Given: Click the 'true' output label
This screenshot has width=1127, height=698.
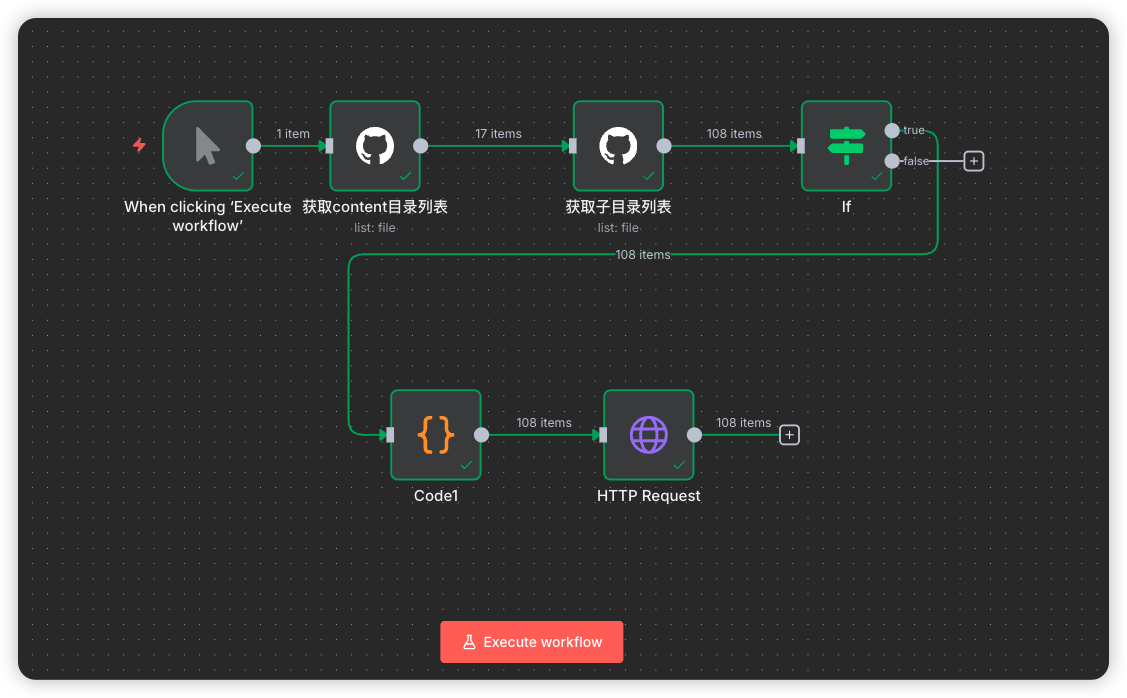Looking at the screenshot, I should [x=914, y=130].
